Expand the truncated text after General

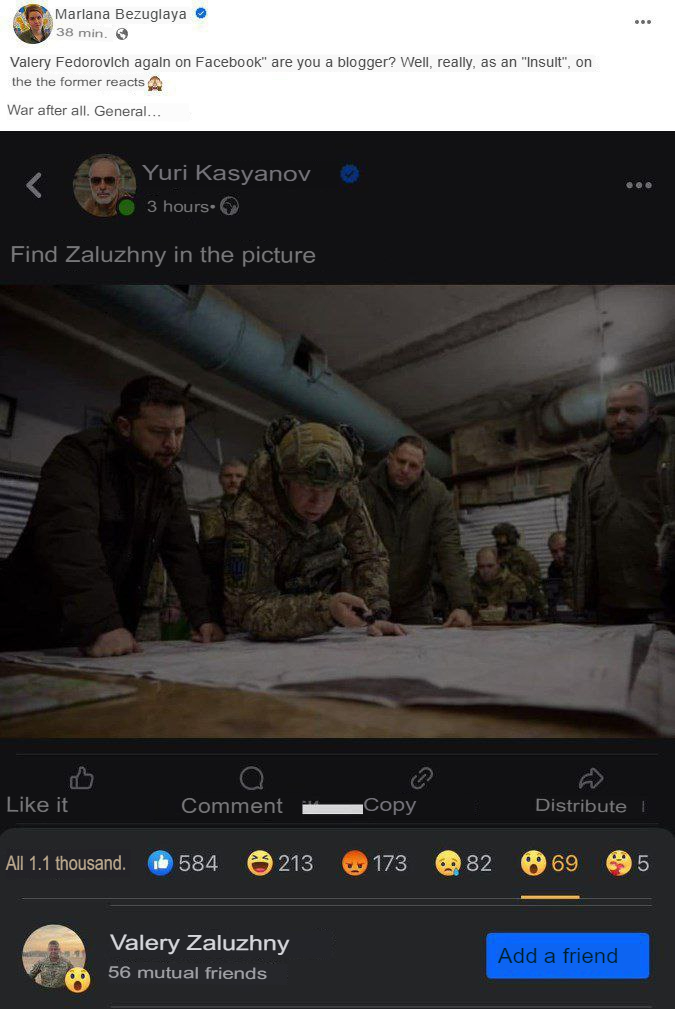click(154, 111)
